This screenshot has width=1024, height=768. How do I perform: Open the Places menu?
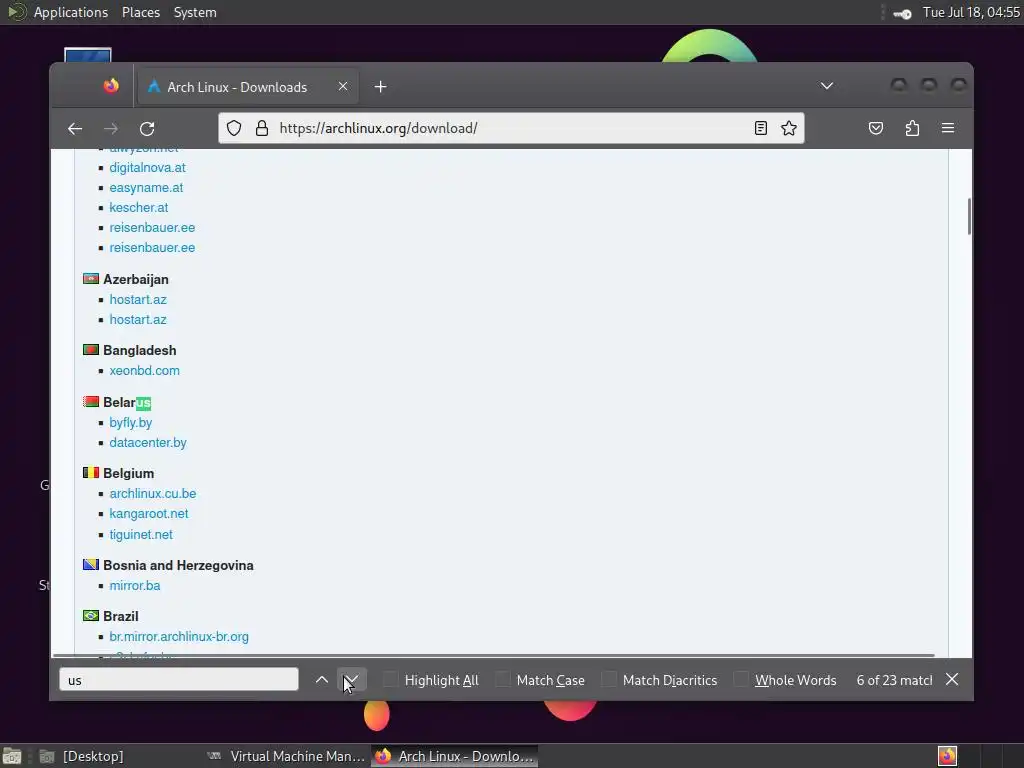click(x=140, y=12)
